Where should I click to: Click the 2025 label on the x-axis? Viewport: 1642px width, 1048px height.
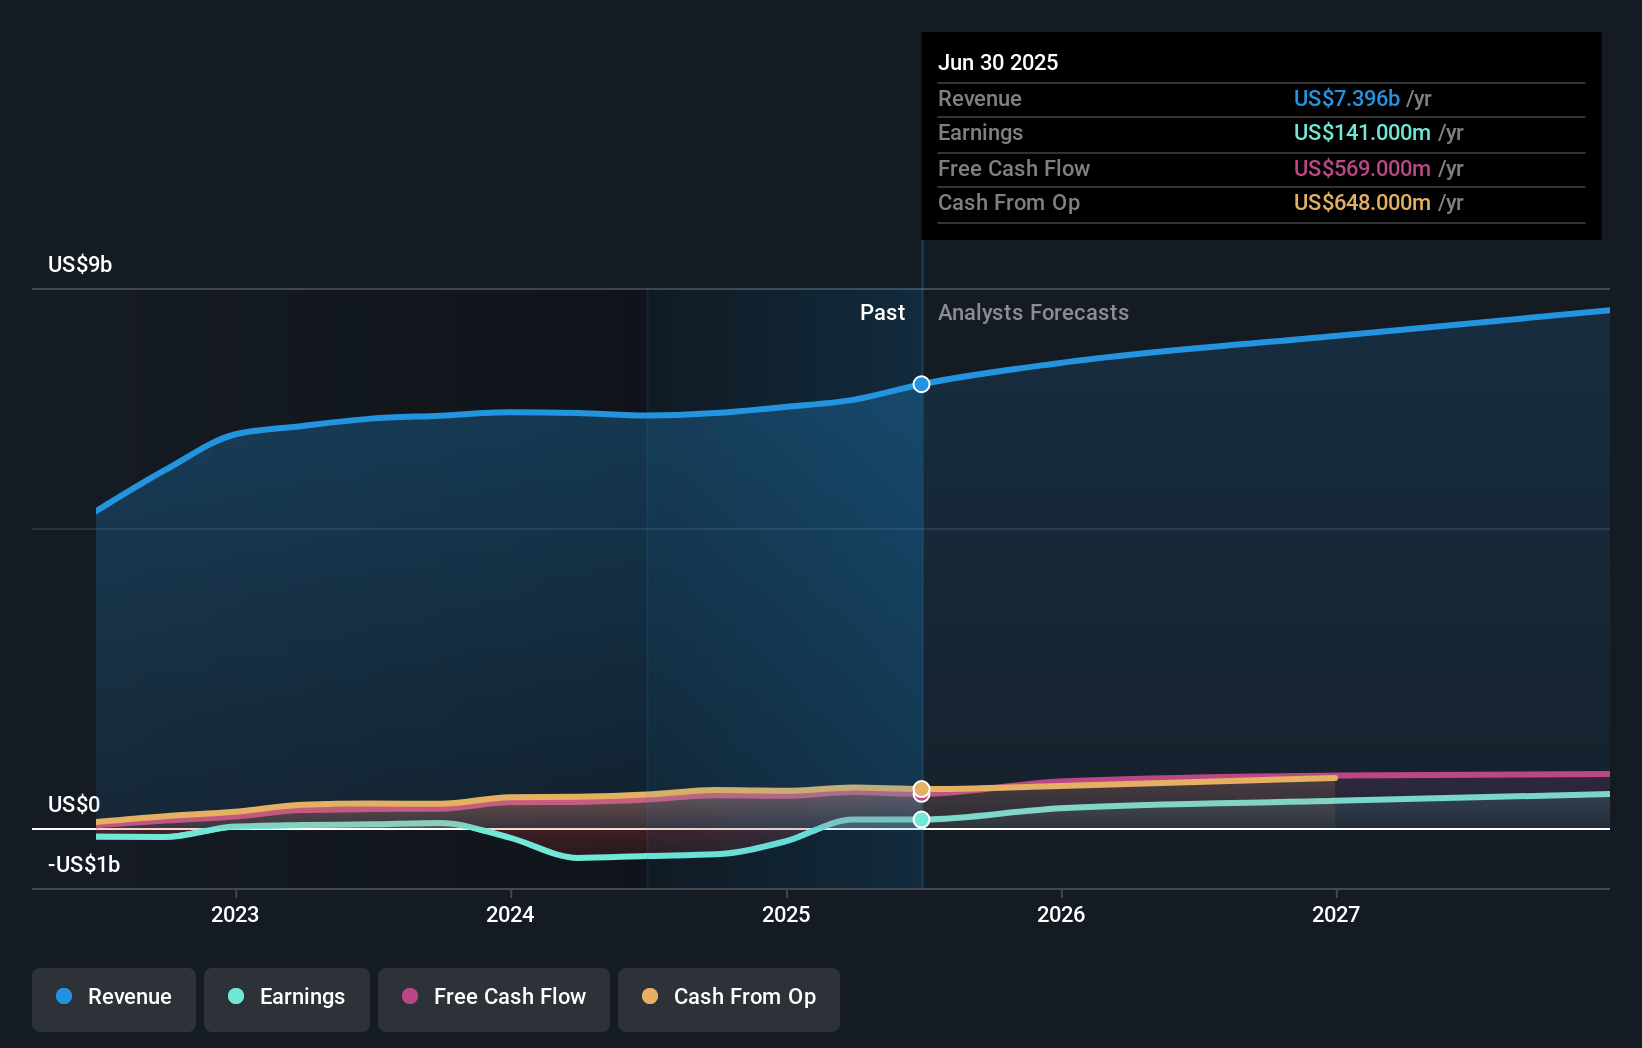786,914
